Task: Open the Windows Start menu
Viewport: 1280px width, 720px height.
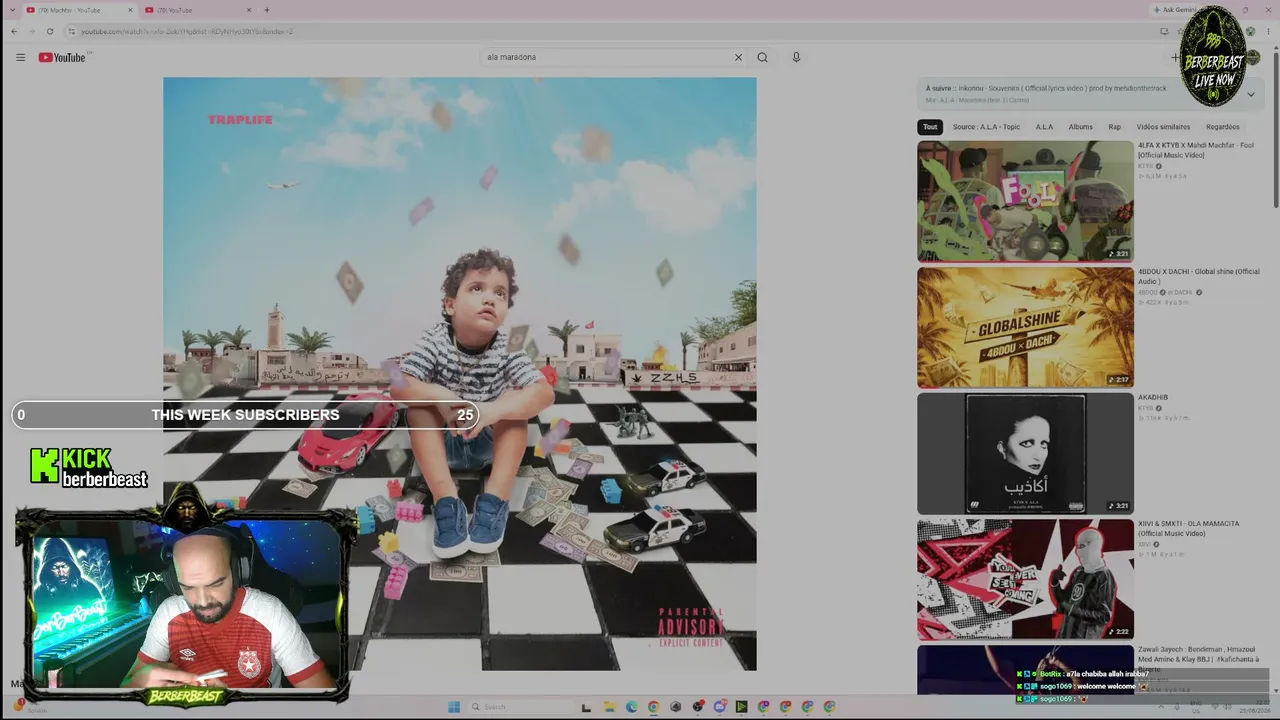Action: (x=453, y=707)
